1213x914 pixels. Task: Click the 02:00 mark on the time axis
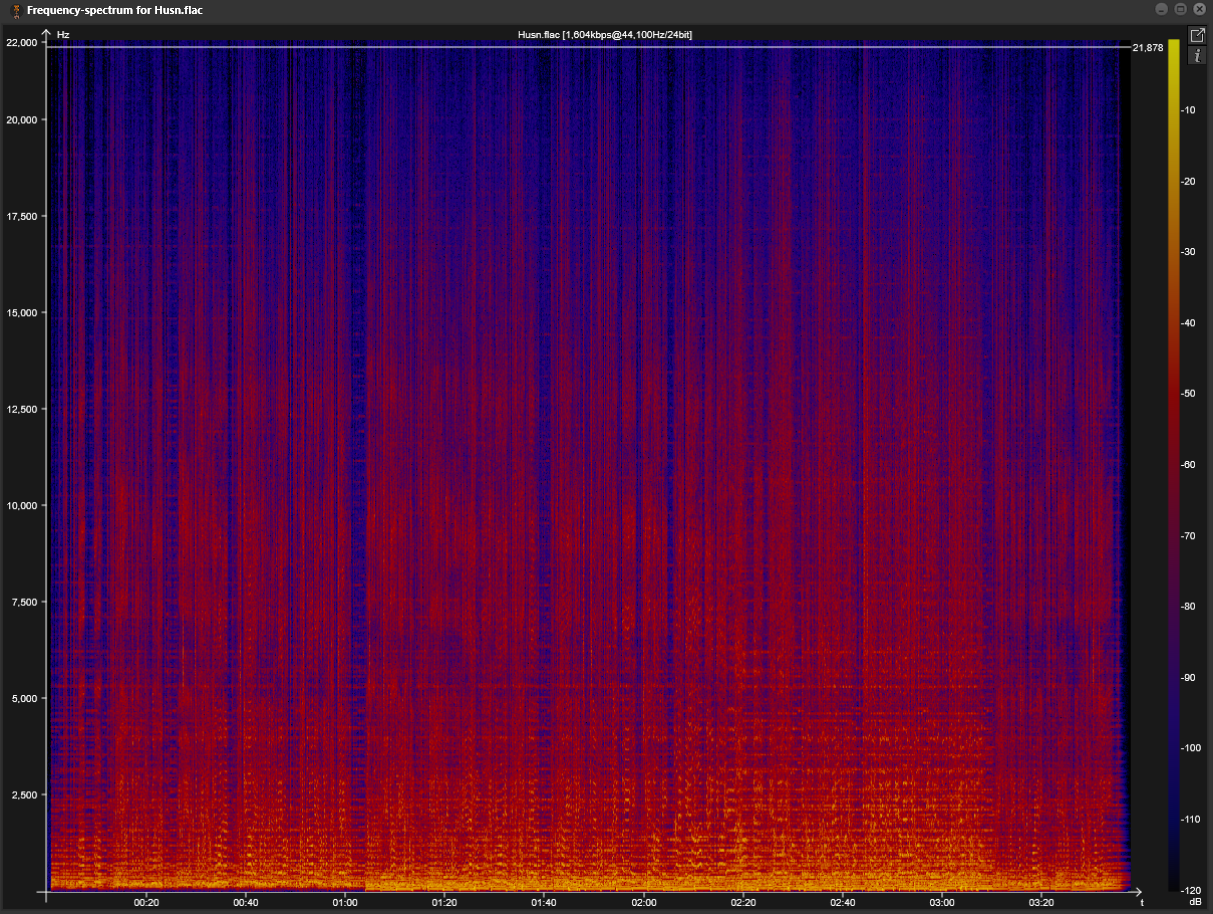click(644, 902)
